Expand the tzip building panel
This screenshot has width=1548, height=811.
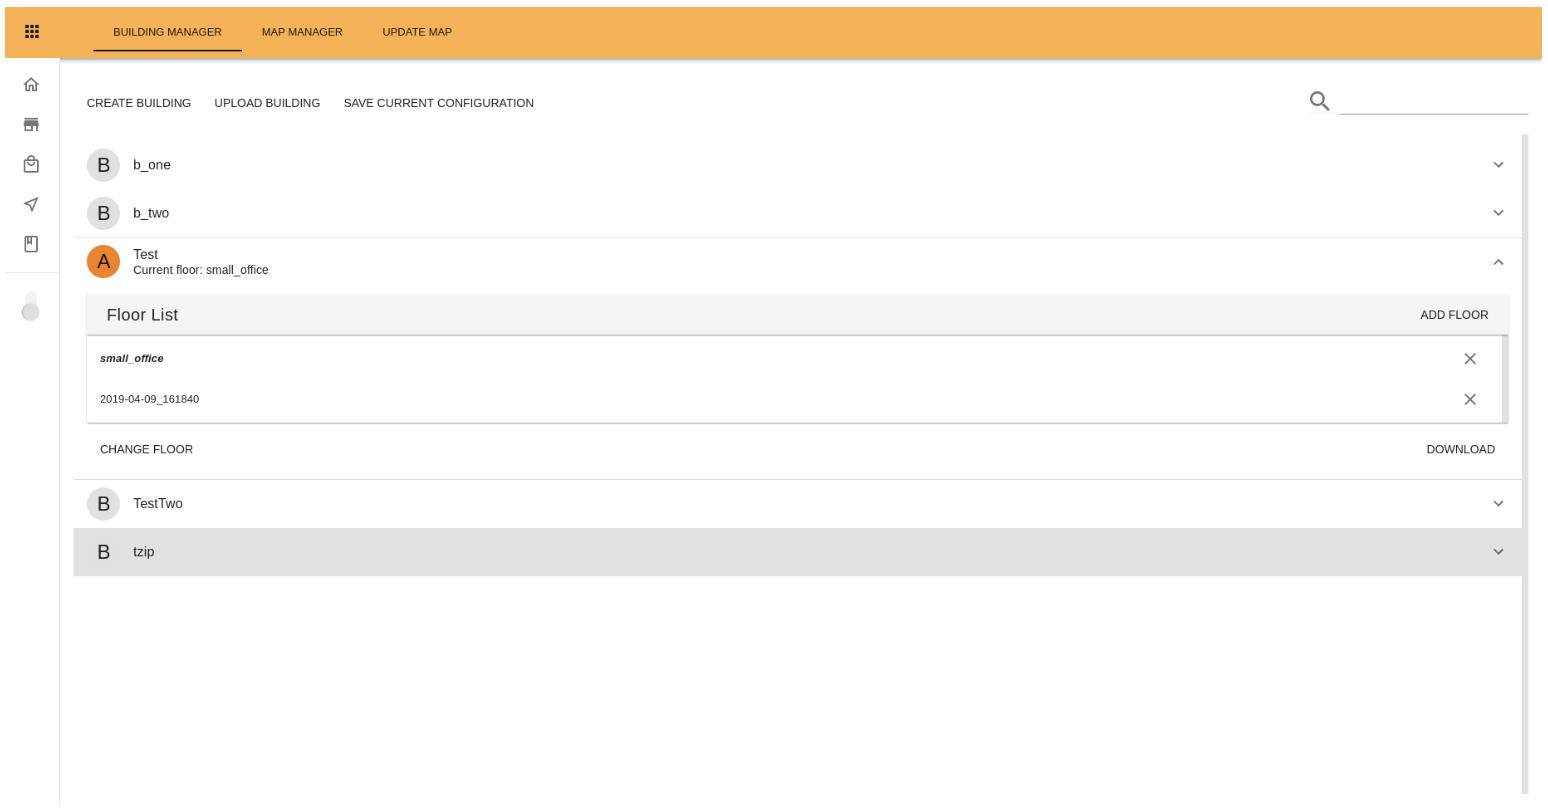tap(1498, 552)
